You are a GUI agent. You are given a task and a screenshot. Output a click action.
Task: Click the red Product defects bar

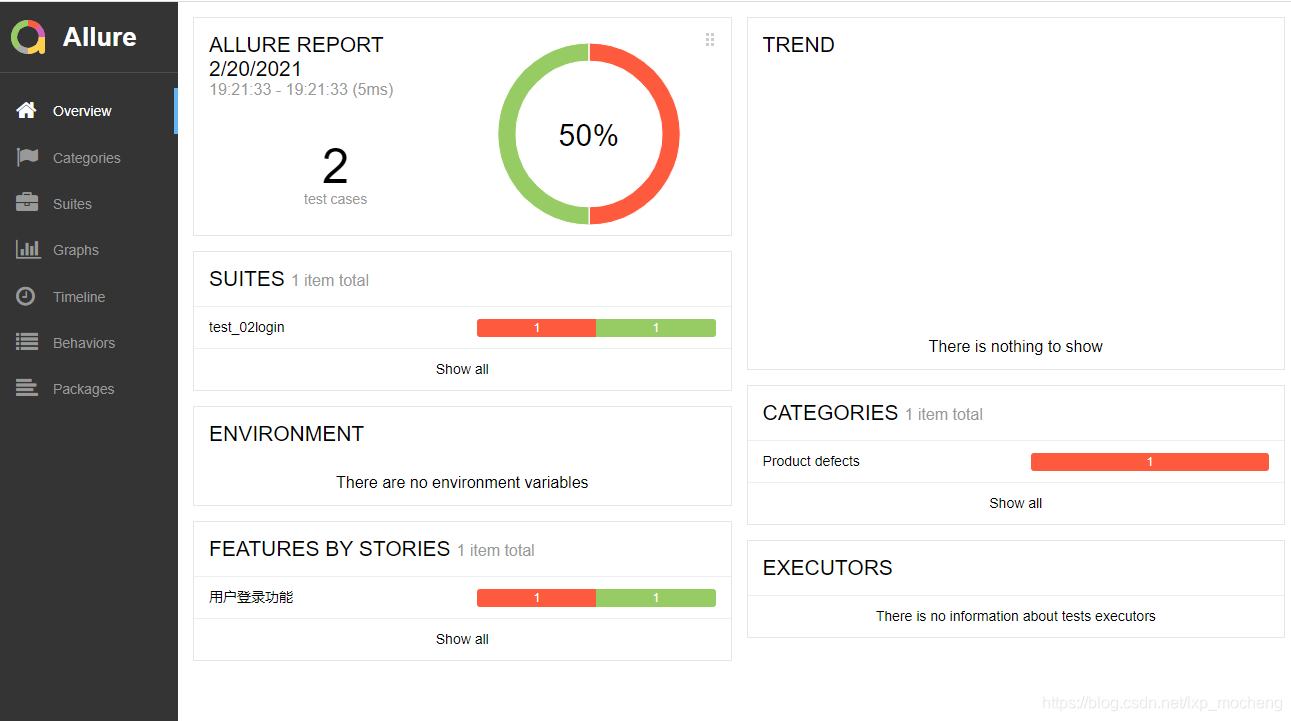[x=1150, y=461]
